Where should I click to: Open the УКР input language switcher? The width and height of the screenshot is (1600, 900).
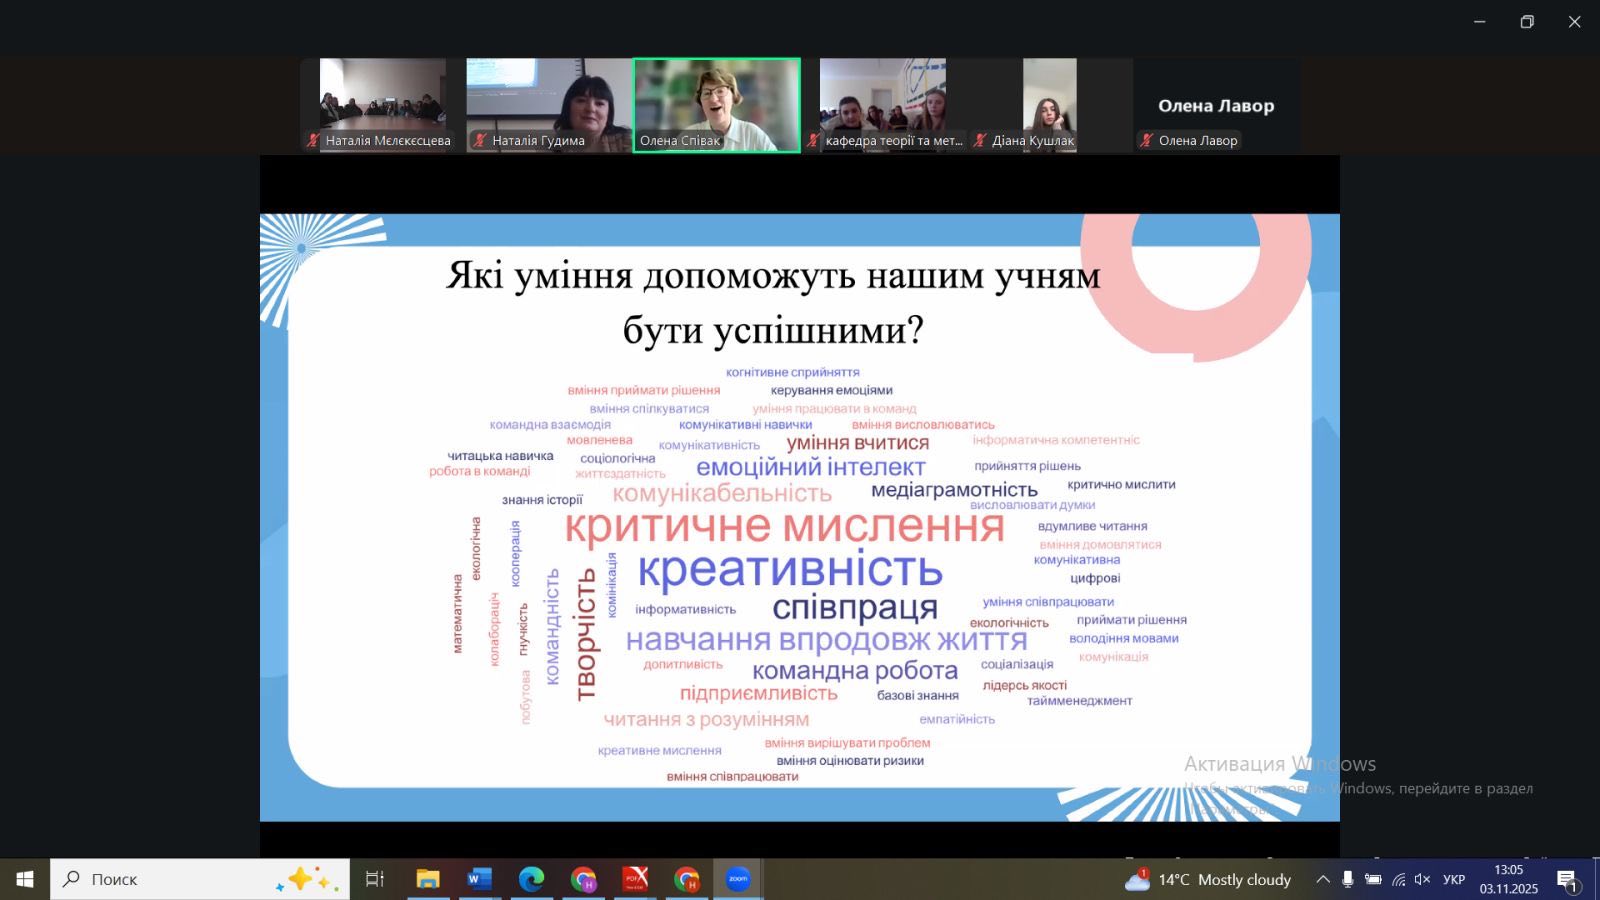point(1454,880)
